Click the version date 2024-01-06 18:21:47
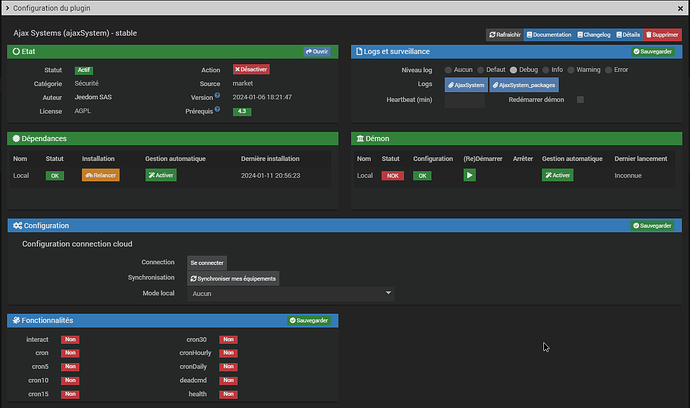Viewport: 690px width, 408px height. (x=262, y=97)
